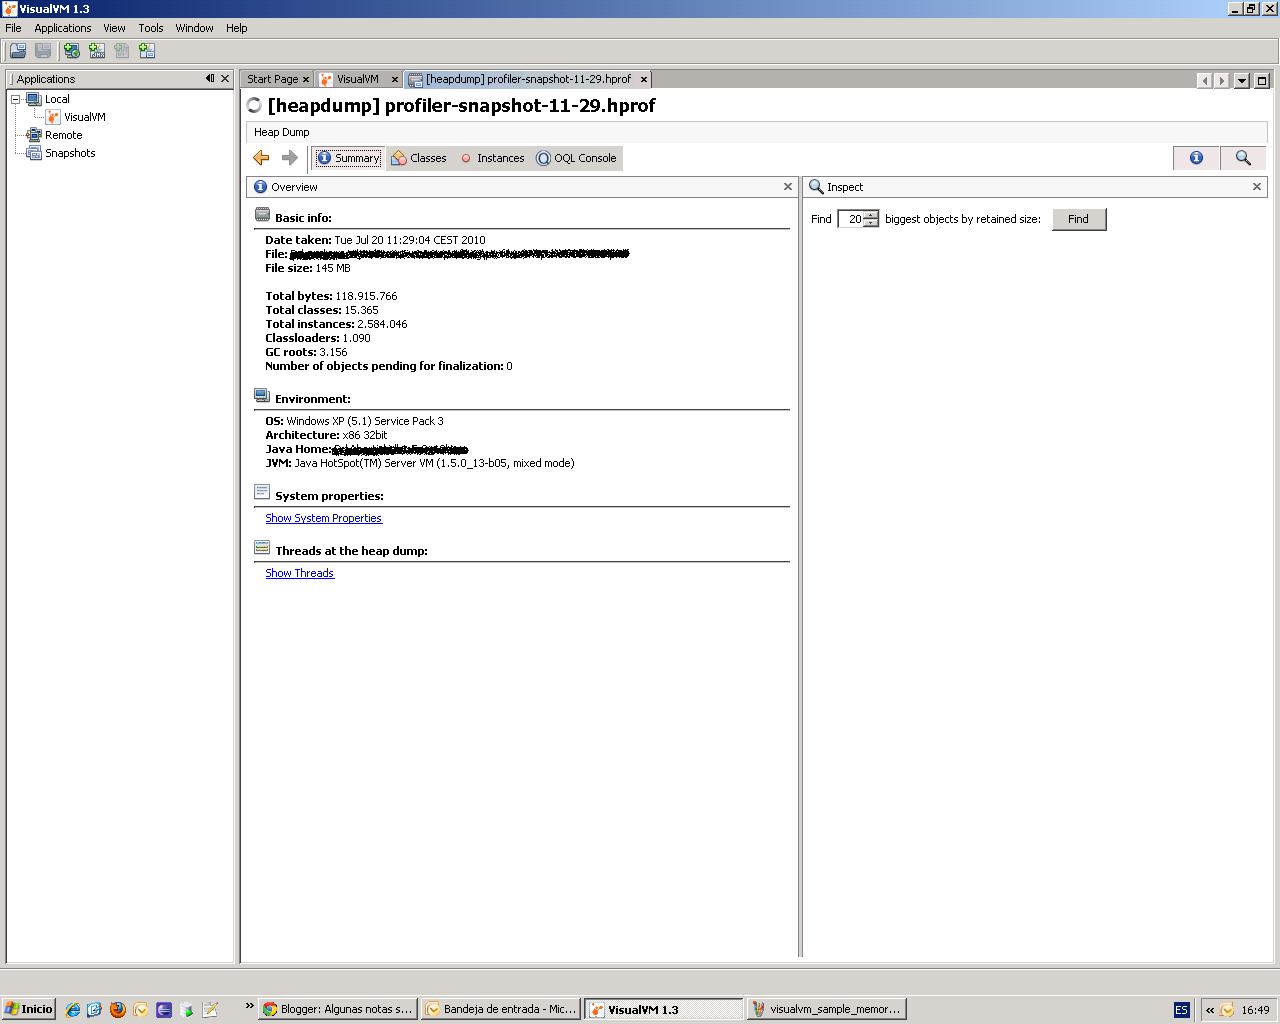Click the Add JMX Connection toolbar icon

[x=97, y=51]
